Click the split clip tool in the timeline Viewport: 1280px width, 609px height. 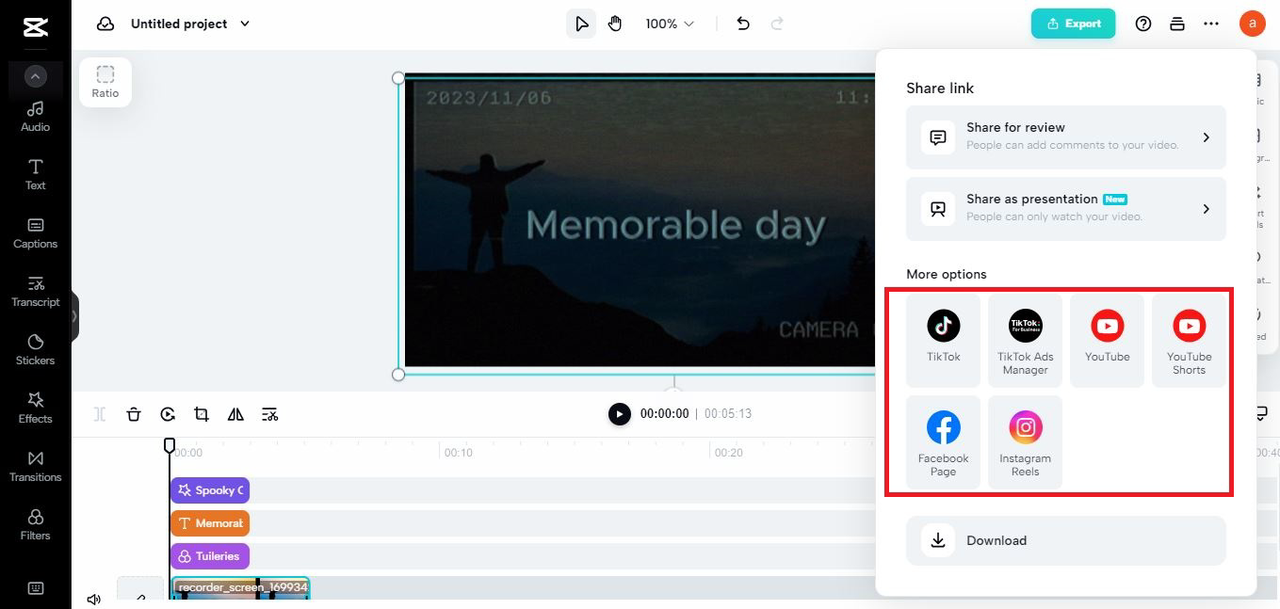click(x=100, y=414)
